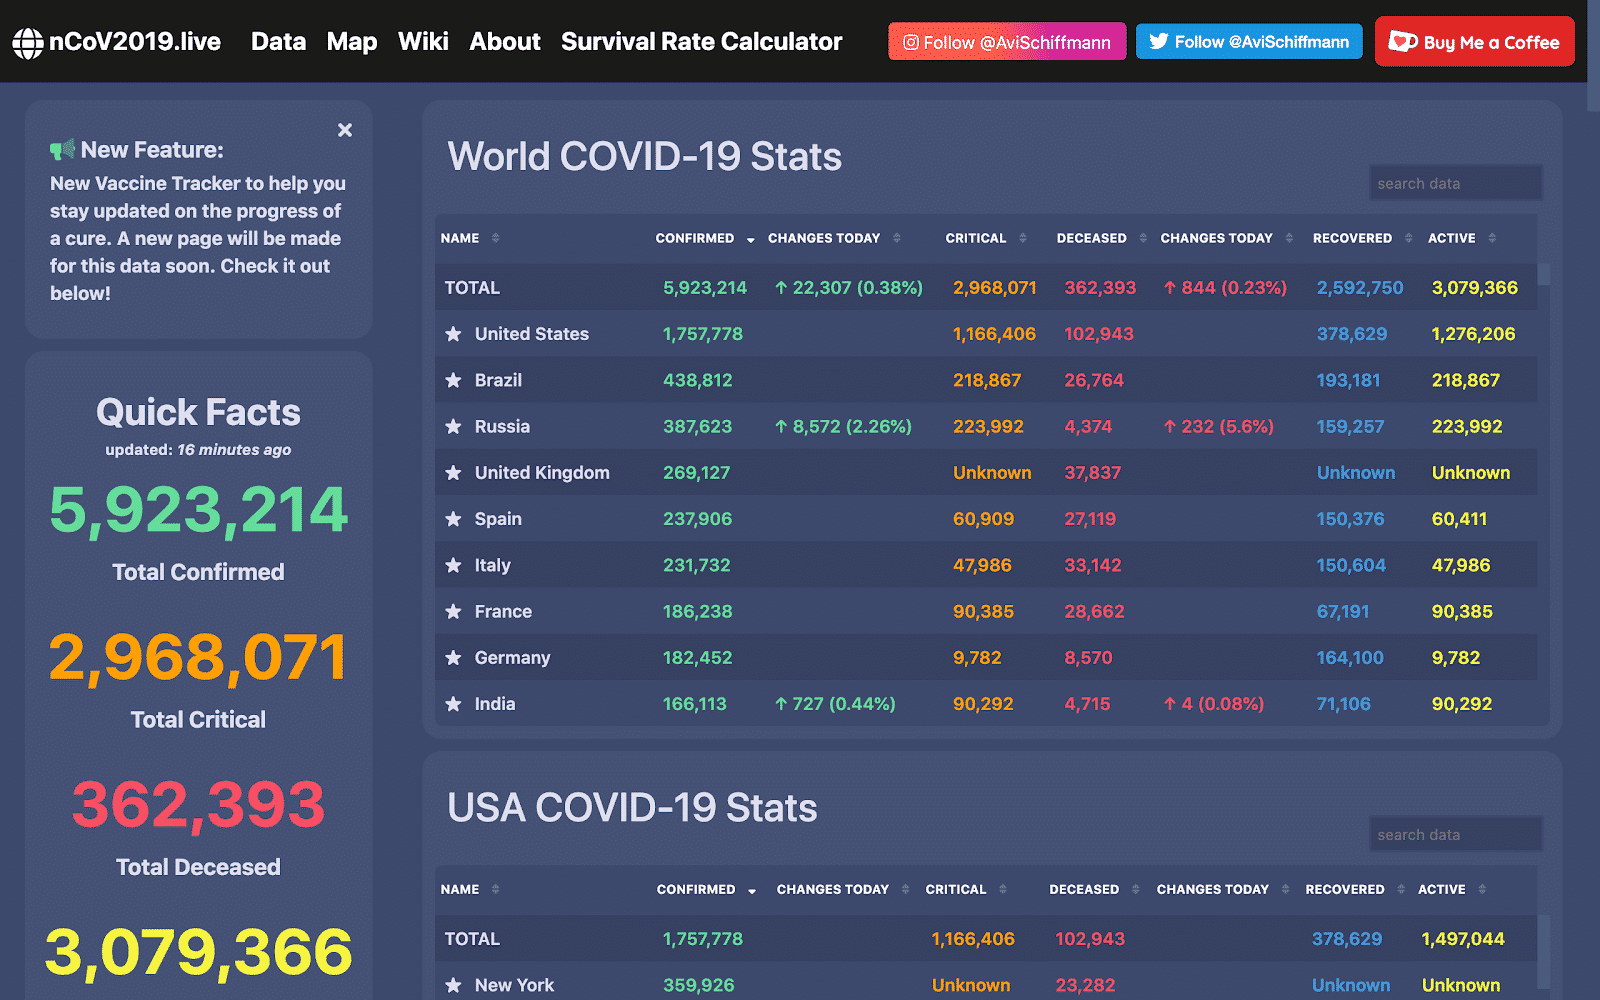Sort USA table by Recovered column
This screenshot has width=1600, height=1000.
tap(1400, 889)
